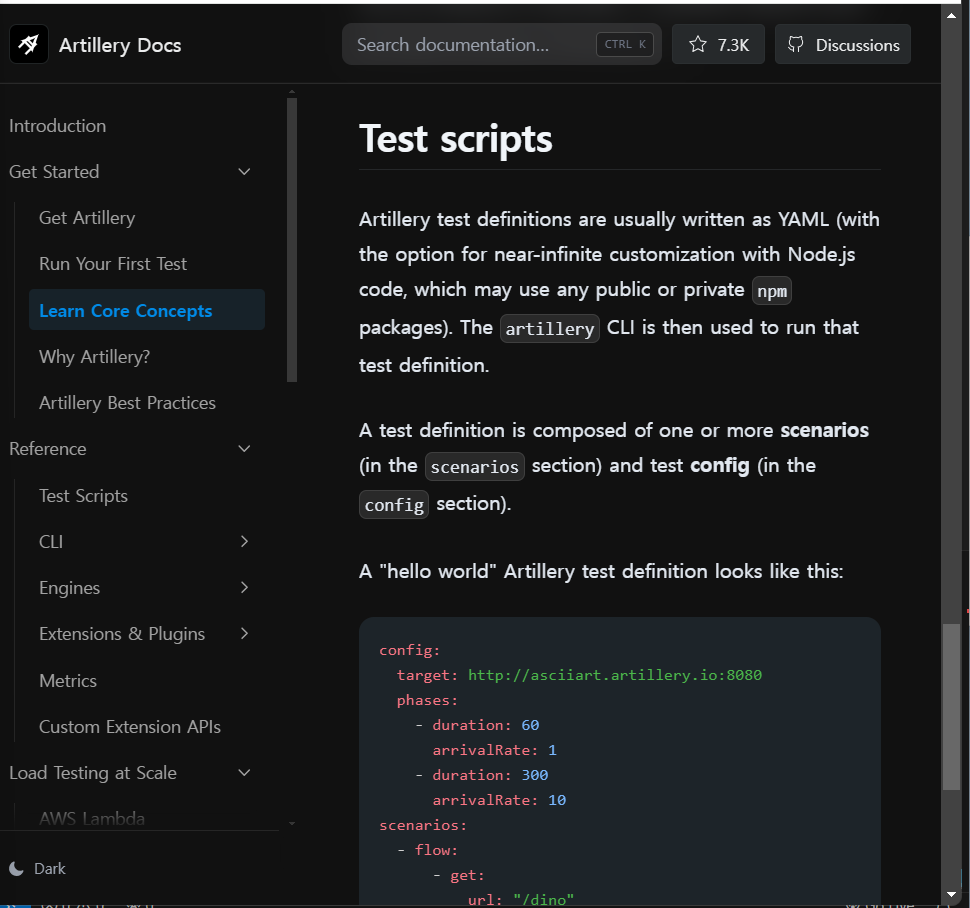Open the Discussions GitHub icon link
970x908 pixels.
pyautogui.click(x=796, y=45)
